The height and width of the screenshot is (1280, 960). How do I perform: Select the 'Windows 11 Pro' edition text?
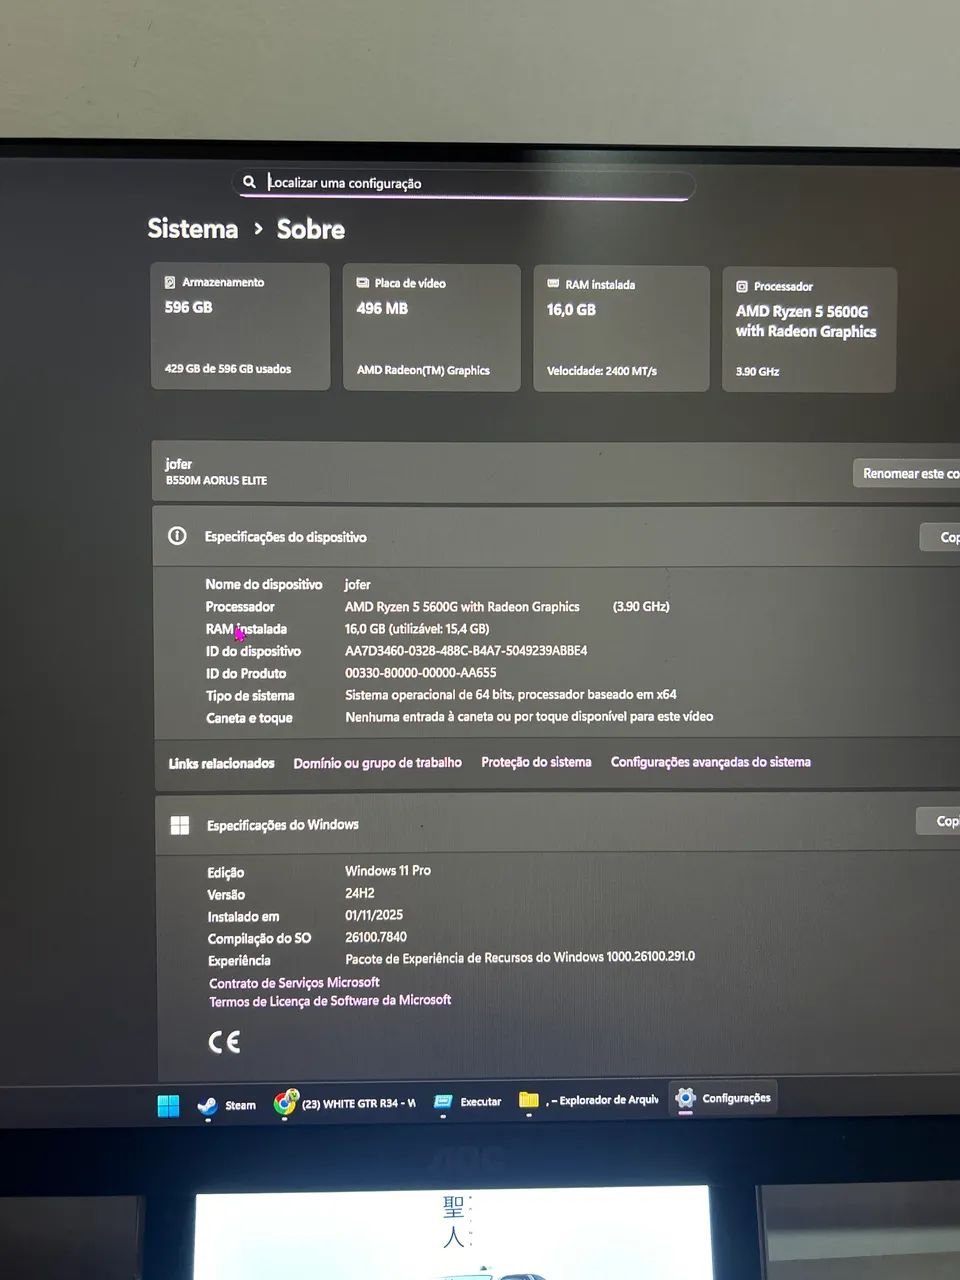click(x=388, y=871)
